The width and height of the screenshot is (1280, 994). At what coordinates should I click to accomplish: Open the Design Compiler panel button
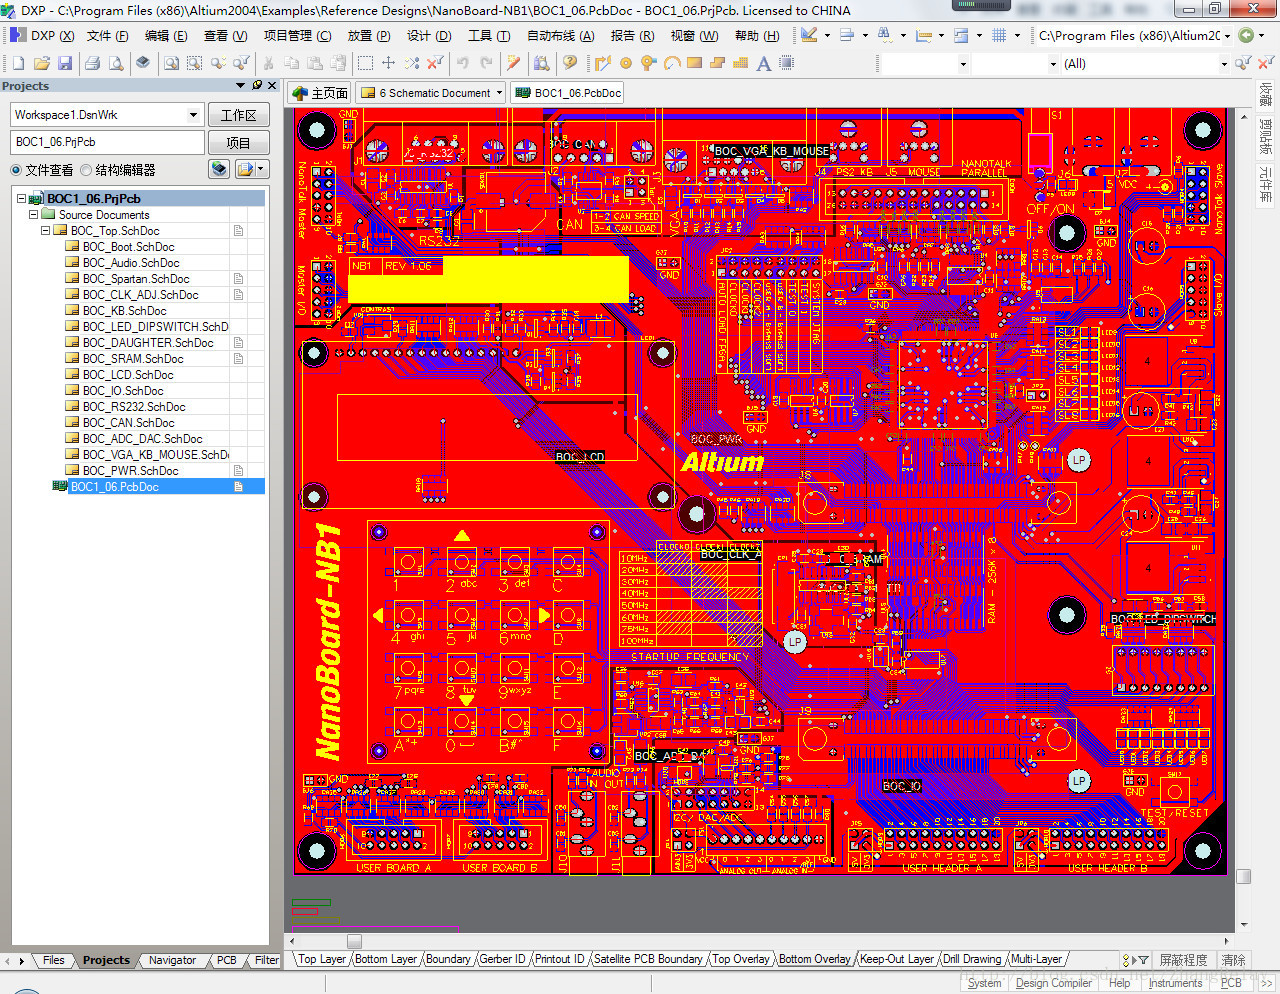coord(1054,983)
